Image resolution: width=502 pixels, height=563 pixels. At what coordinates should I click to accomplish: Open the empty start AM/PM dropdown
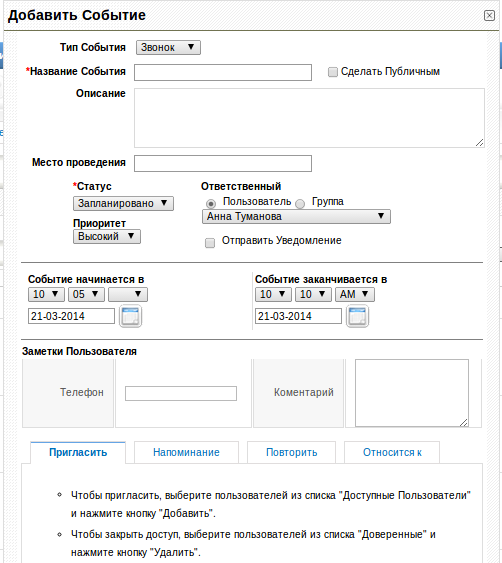(x=128, y=294)
